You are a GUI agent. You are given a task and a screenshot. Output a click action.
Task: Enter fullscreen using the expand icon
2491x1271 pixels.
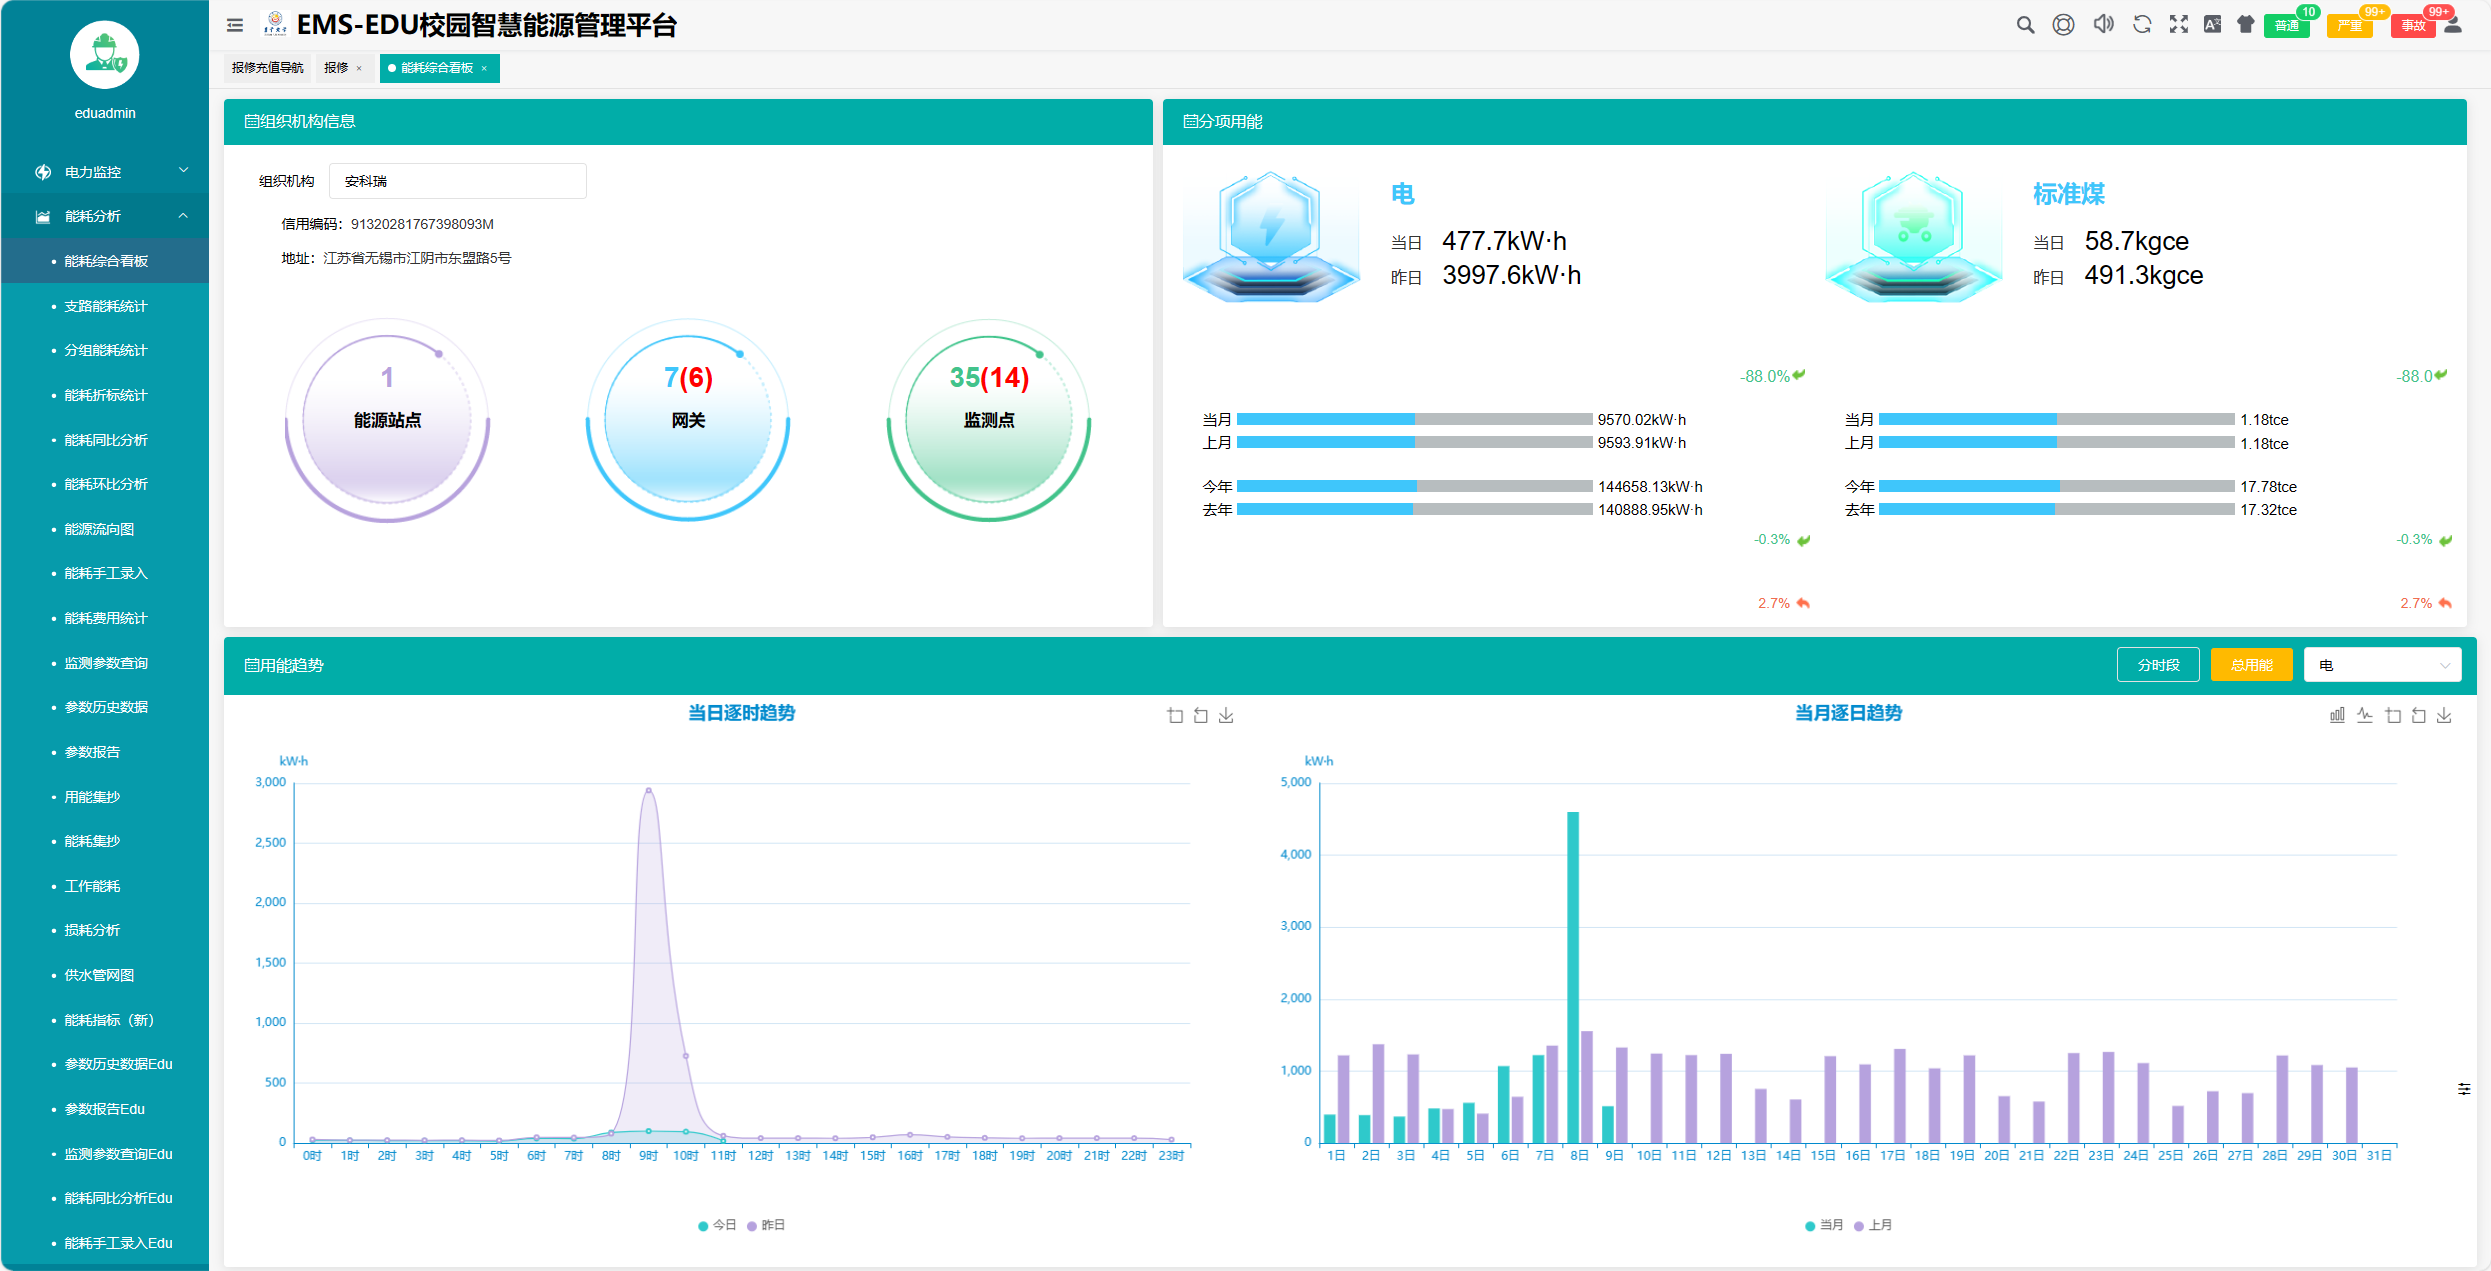(x=2179, y=25)
